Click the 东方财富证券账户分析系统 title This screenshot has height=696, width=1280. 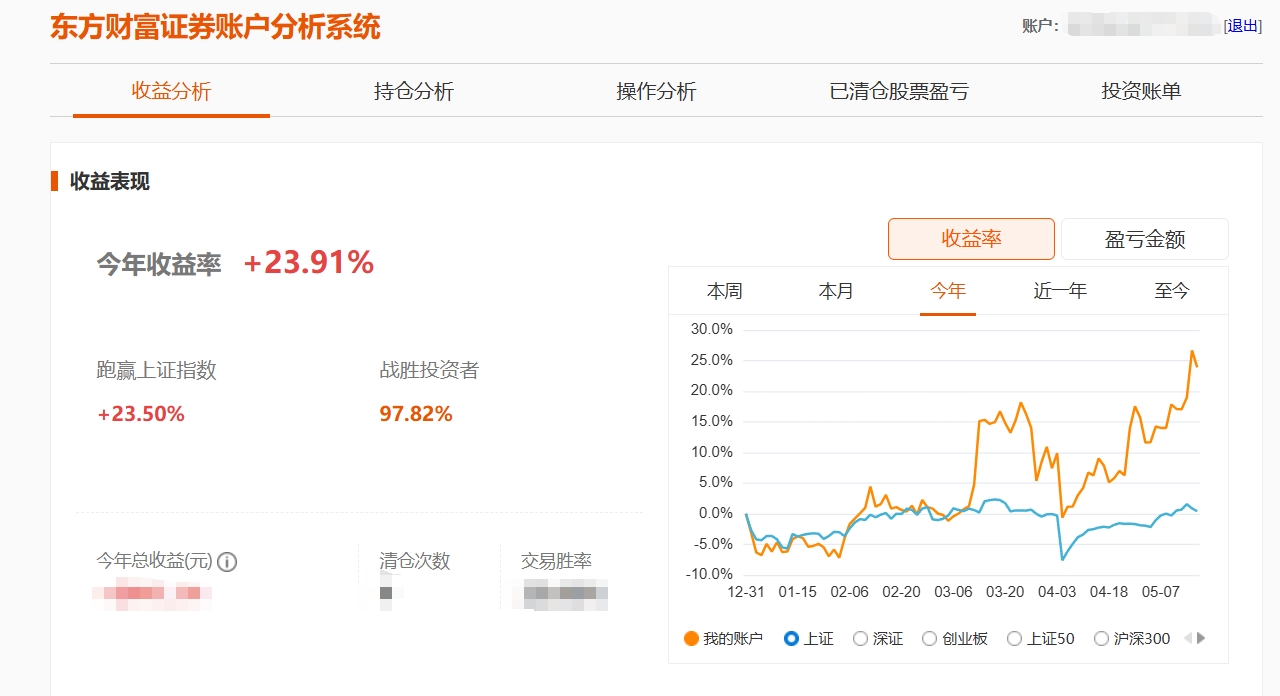tap(215, 27)
